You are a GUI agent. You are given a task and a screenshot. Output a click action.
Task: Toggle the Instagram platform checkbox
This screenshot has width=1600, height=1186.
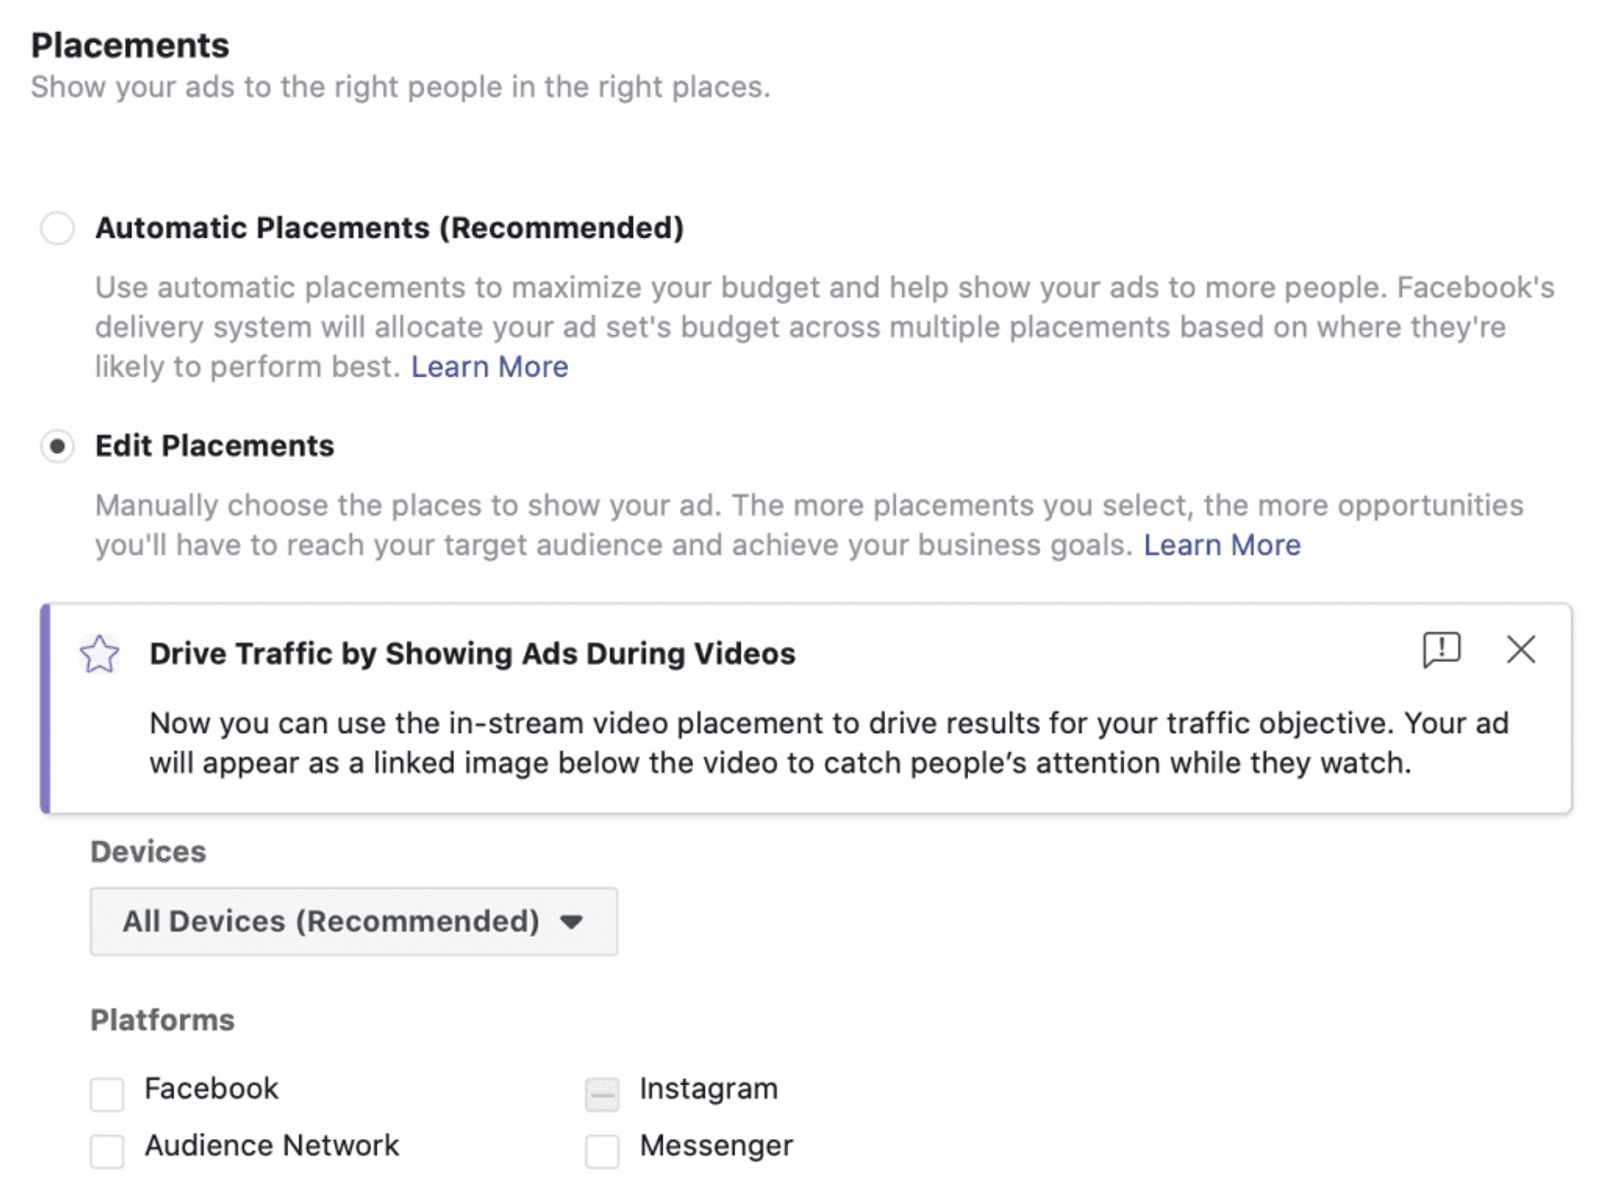(602, 1094)
